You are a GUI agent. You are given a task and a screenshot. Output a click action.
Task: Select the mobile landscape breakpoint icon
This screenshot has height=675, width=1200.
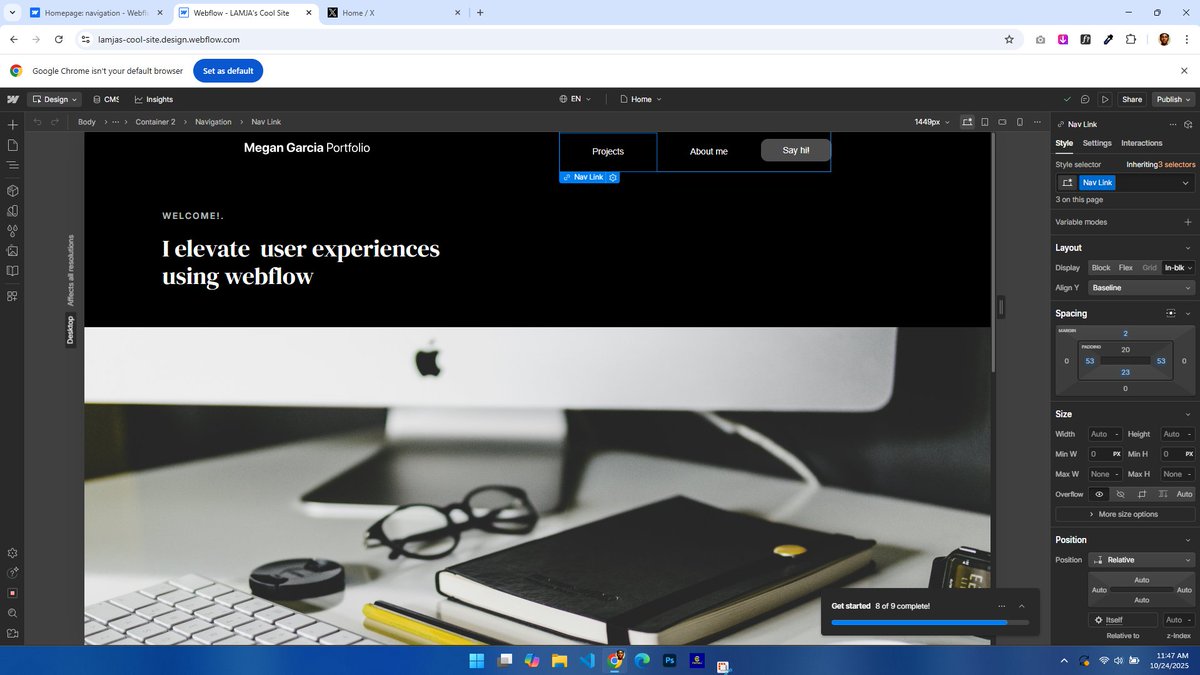1002,122
